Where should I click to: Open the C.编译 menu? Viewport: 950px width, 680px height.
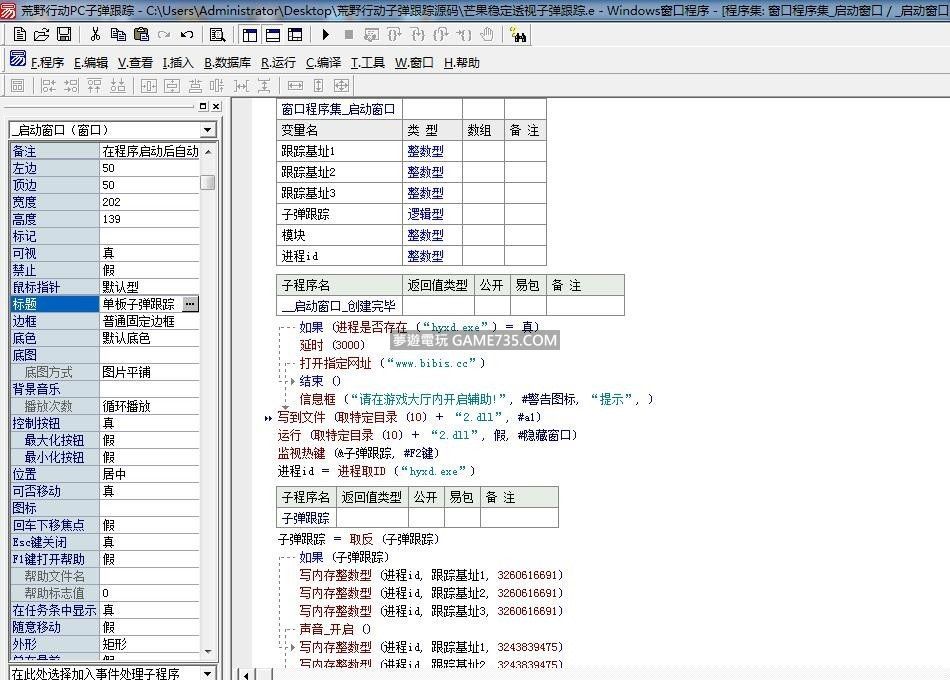pyautogui.click(x=323, y=62)
